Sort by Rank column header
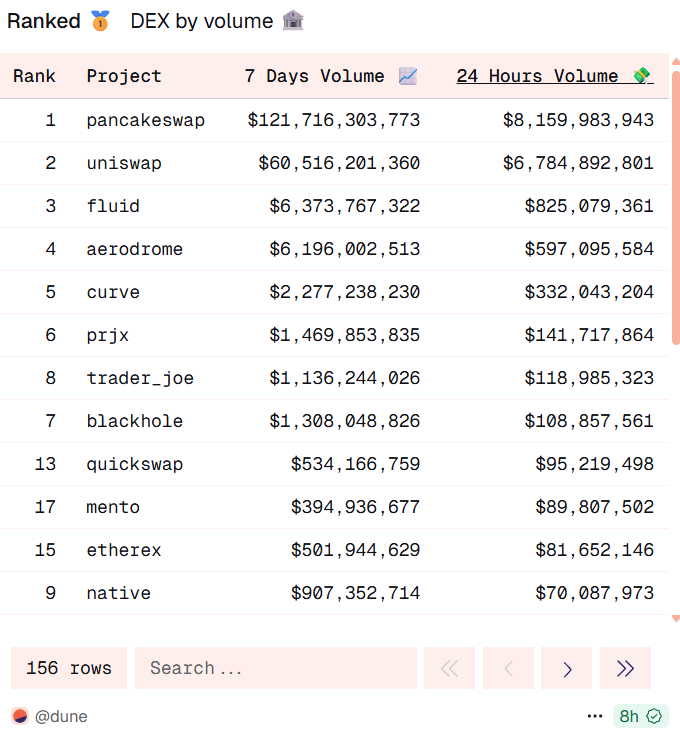The height and width of the screenshot is (737, 680). click(x=34, y=76)
